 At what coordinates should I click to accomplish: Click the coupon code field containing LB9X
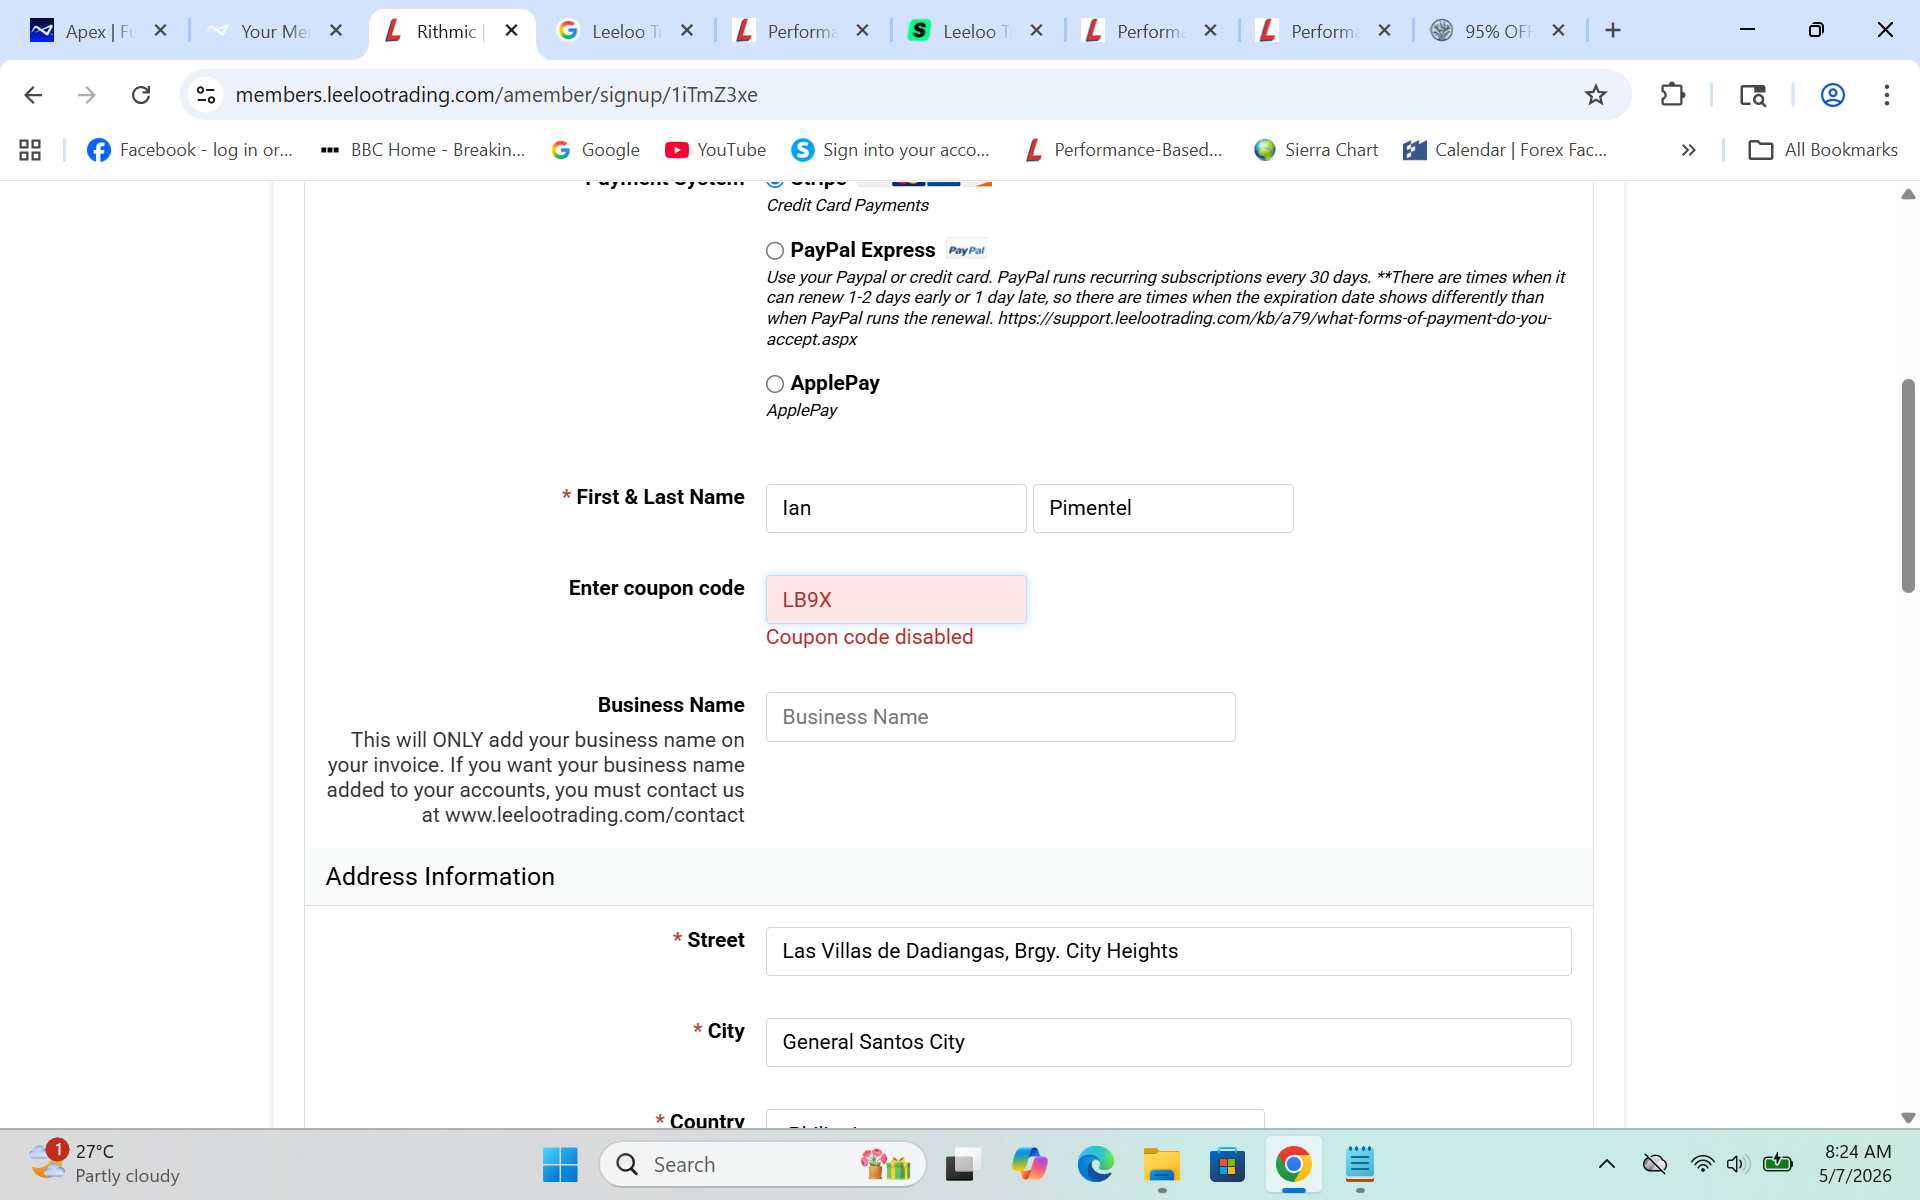point(896,599)
